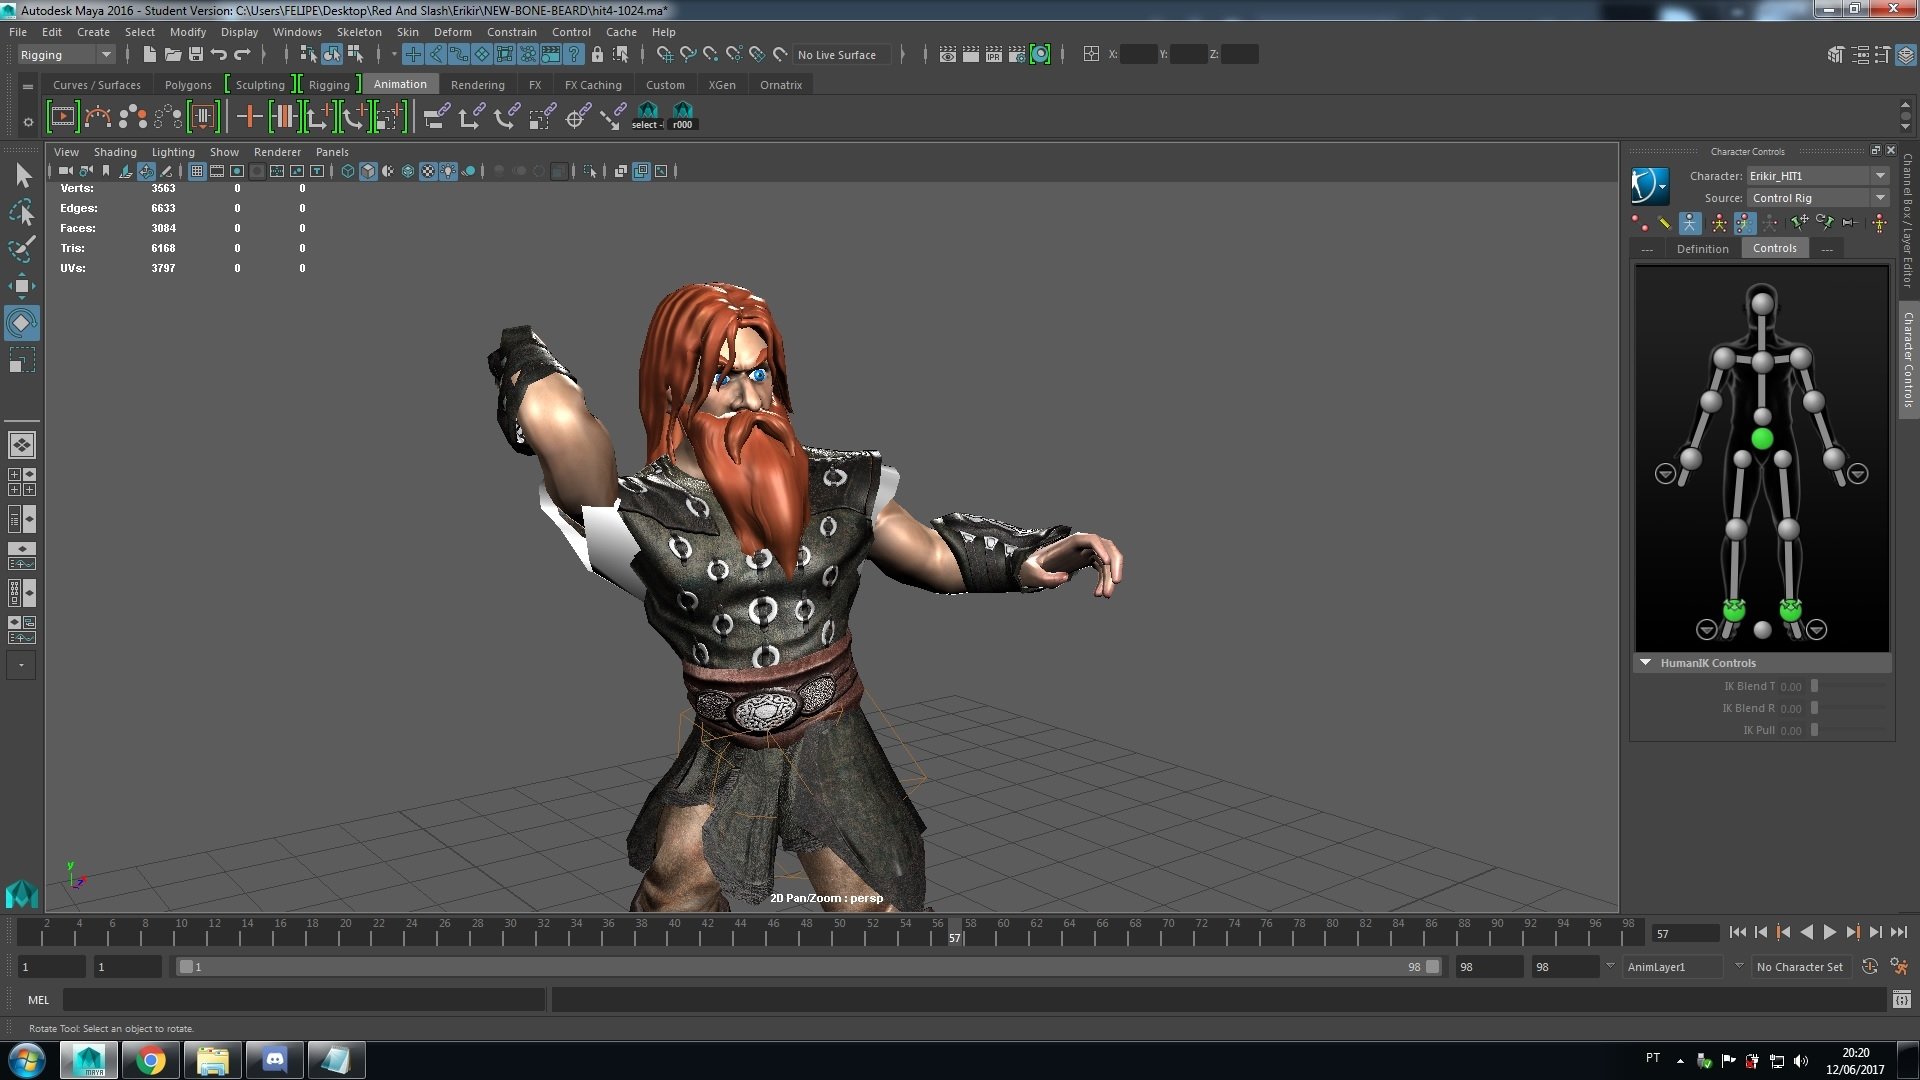Switch to the Rendering shelf tab
The image size is (1920, 1080).
477,85
